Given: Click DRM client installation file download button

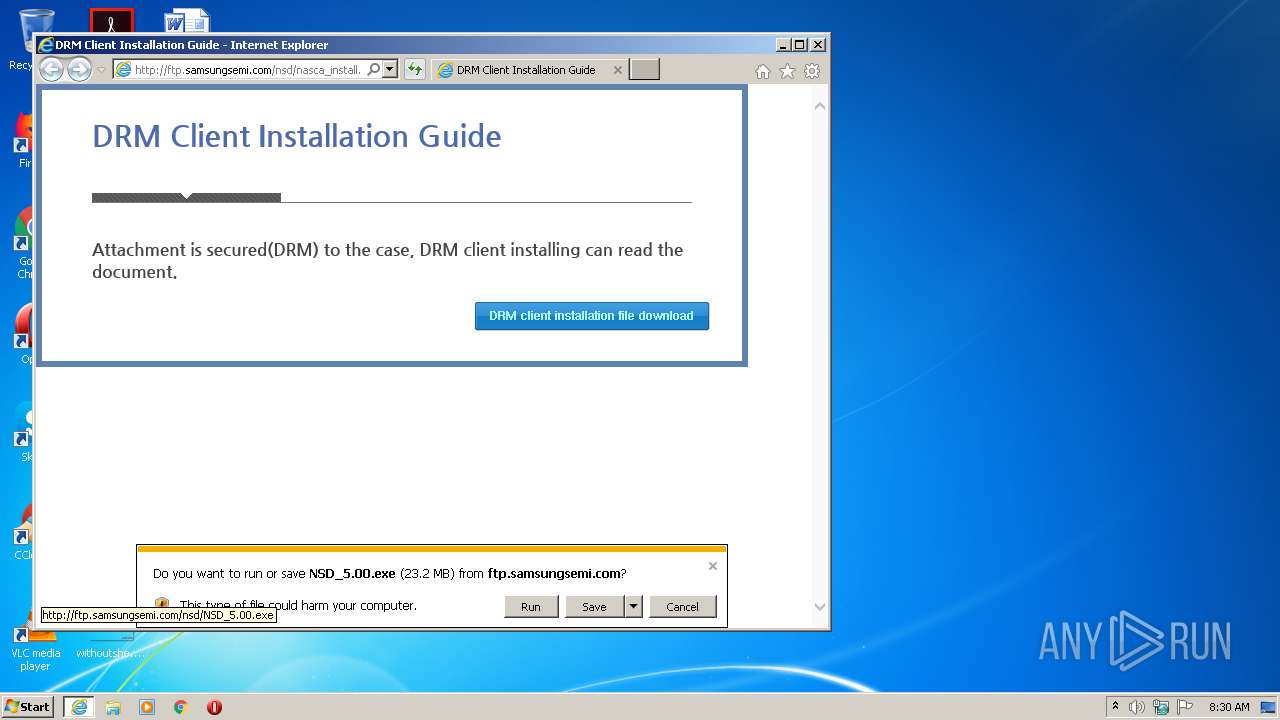Looking at the screenshot, I should pyautogui.click(x=592, y=316).
